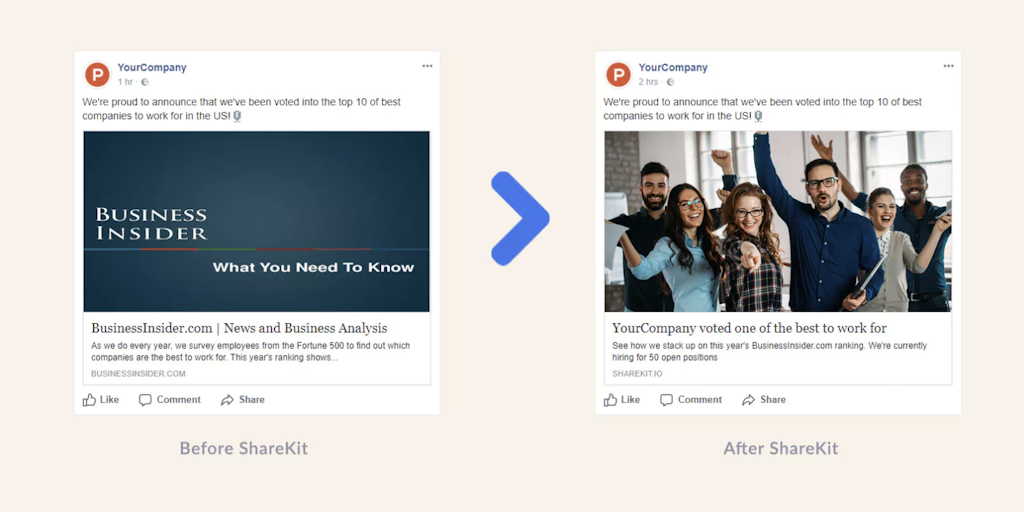Share the After ShareKit post

tap(764, 400)
